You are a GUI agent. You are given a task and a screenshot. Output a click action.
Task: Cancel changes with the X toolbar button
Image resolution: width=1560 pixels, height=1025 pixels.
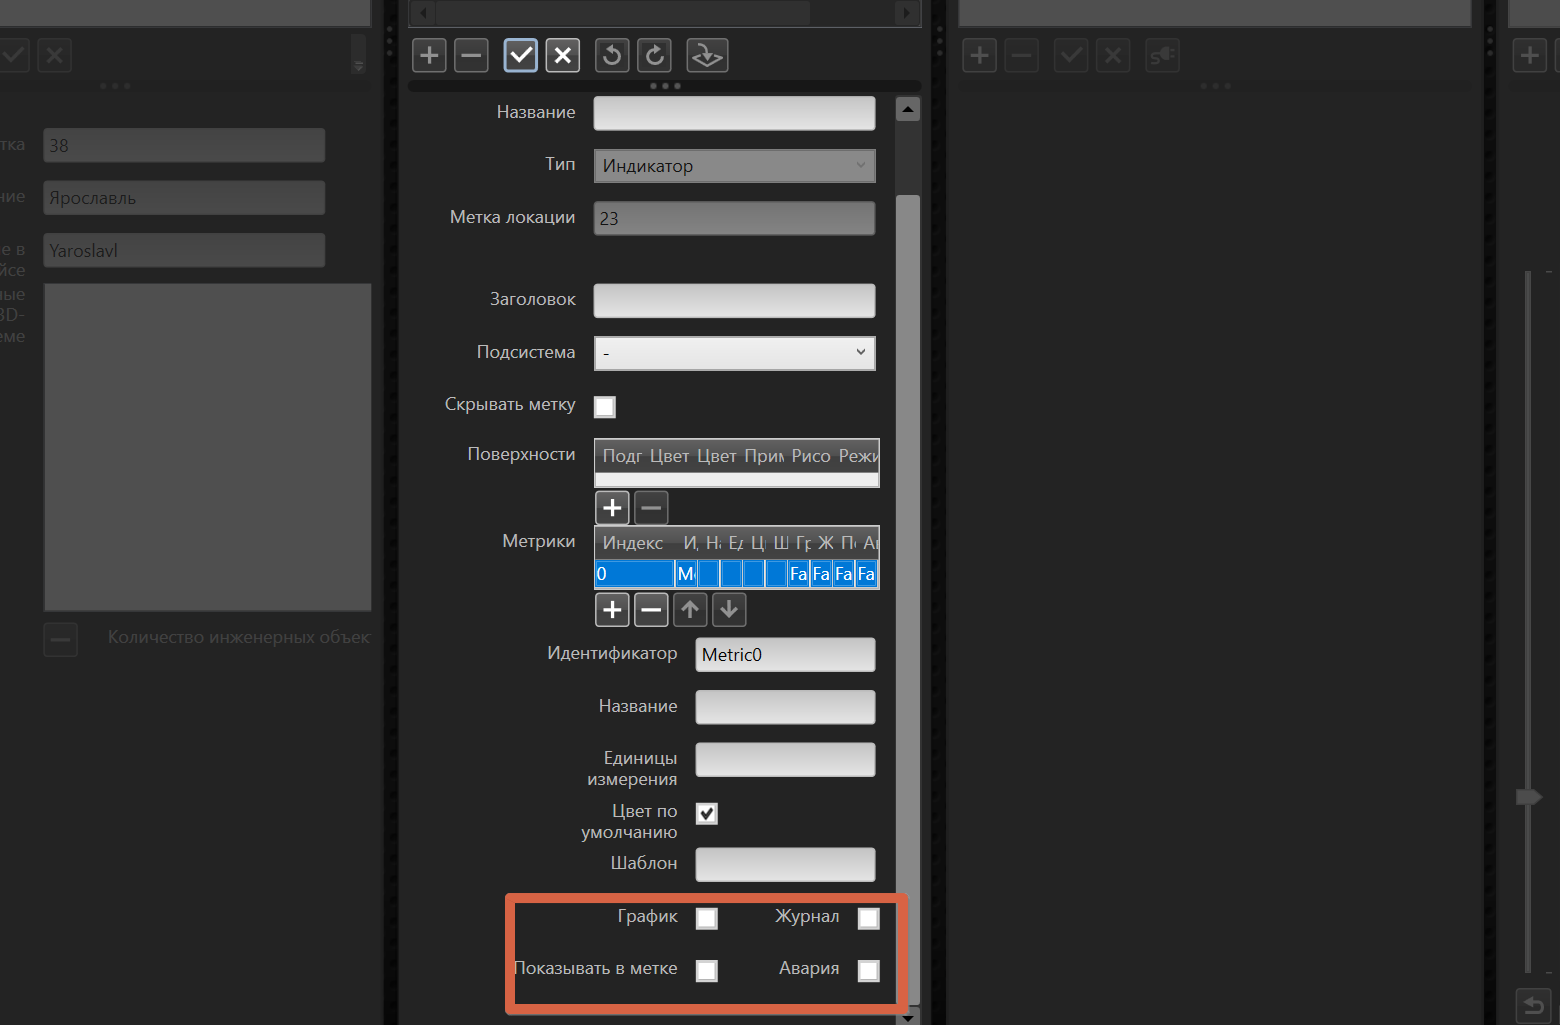pyautogui.click(x=563, y=55)
